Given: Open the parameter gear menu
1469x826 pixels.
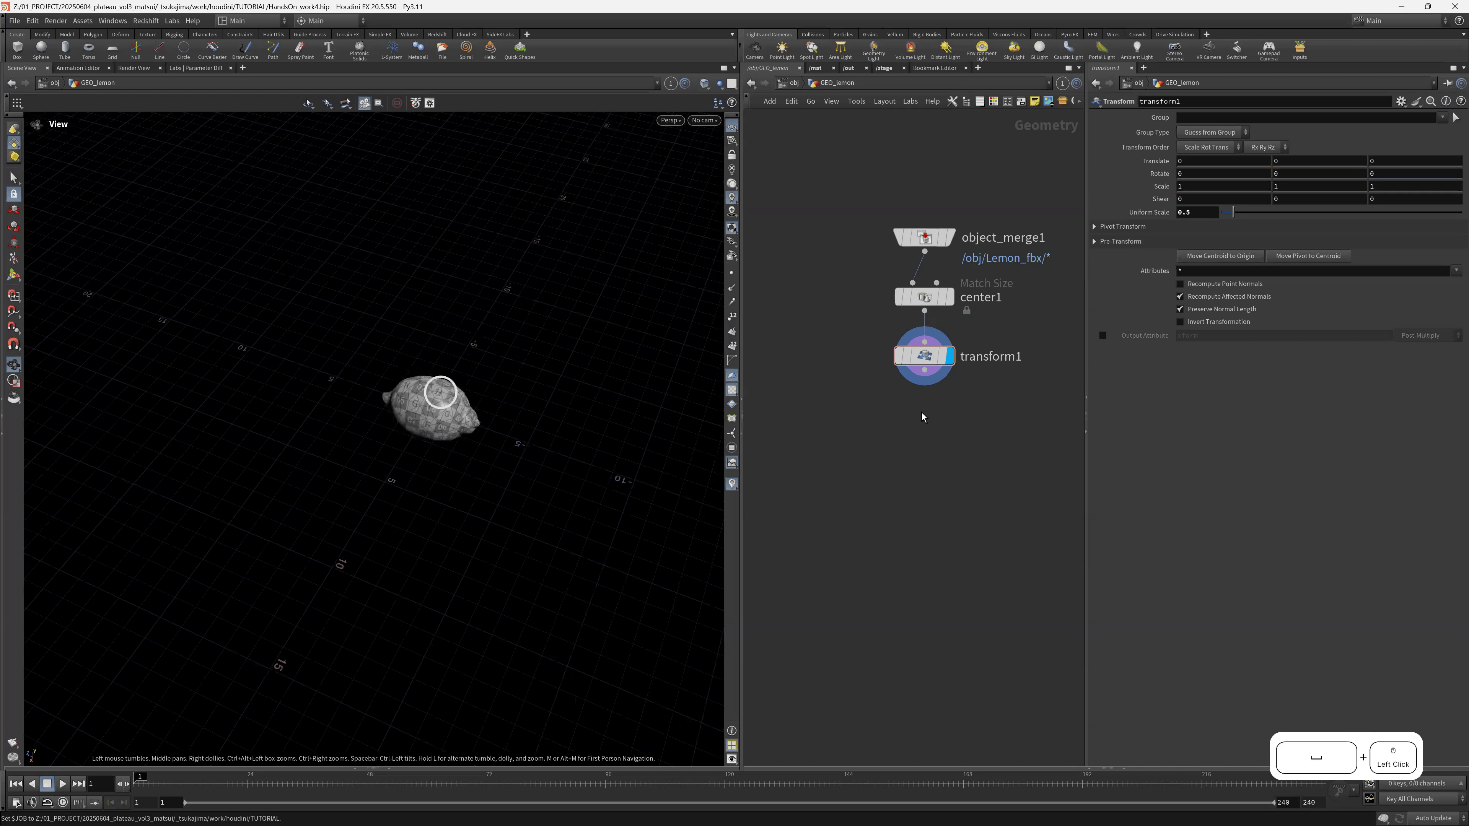Looking at the screenshot, I should pos(1401,101).
